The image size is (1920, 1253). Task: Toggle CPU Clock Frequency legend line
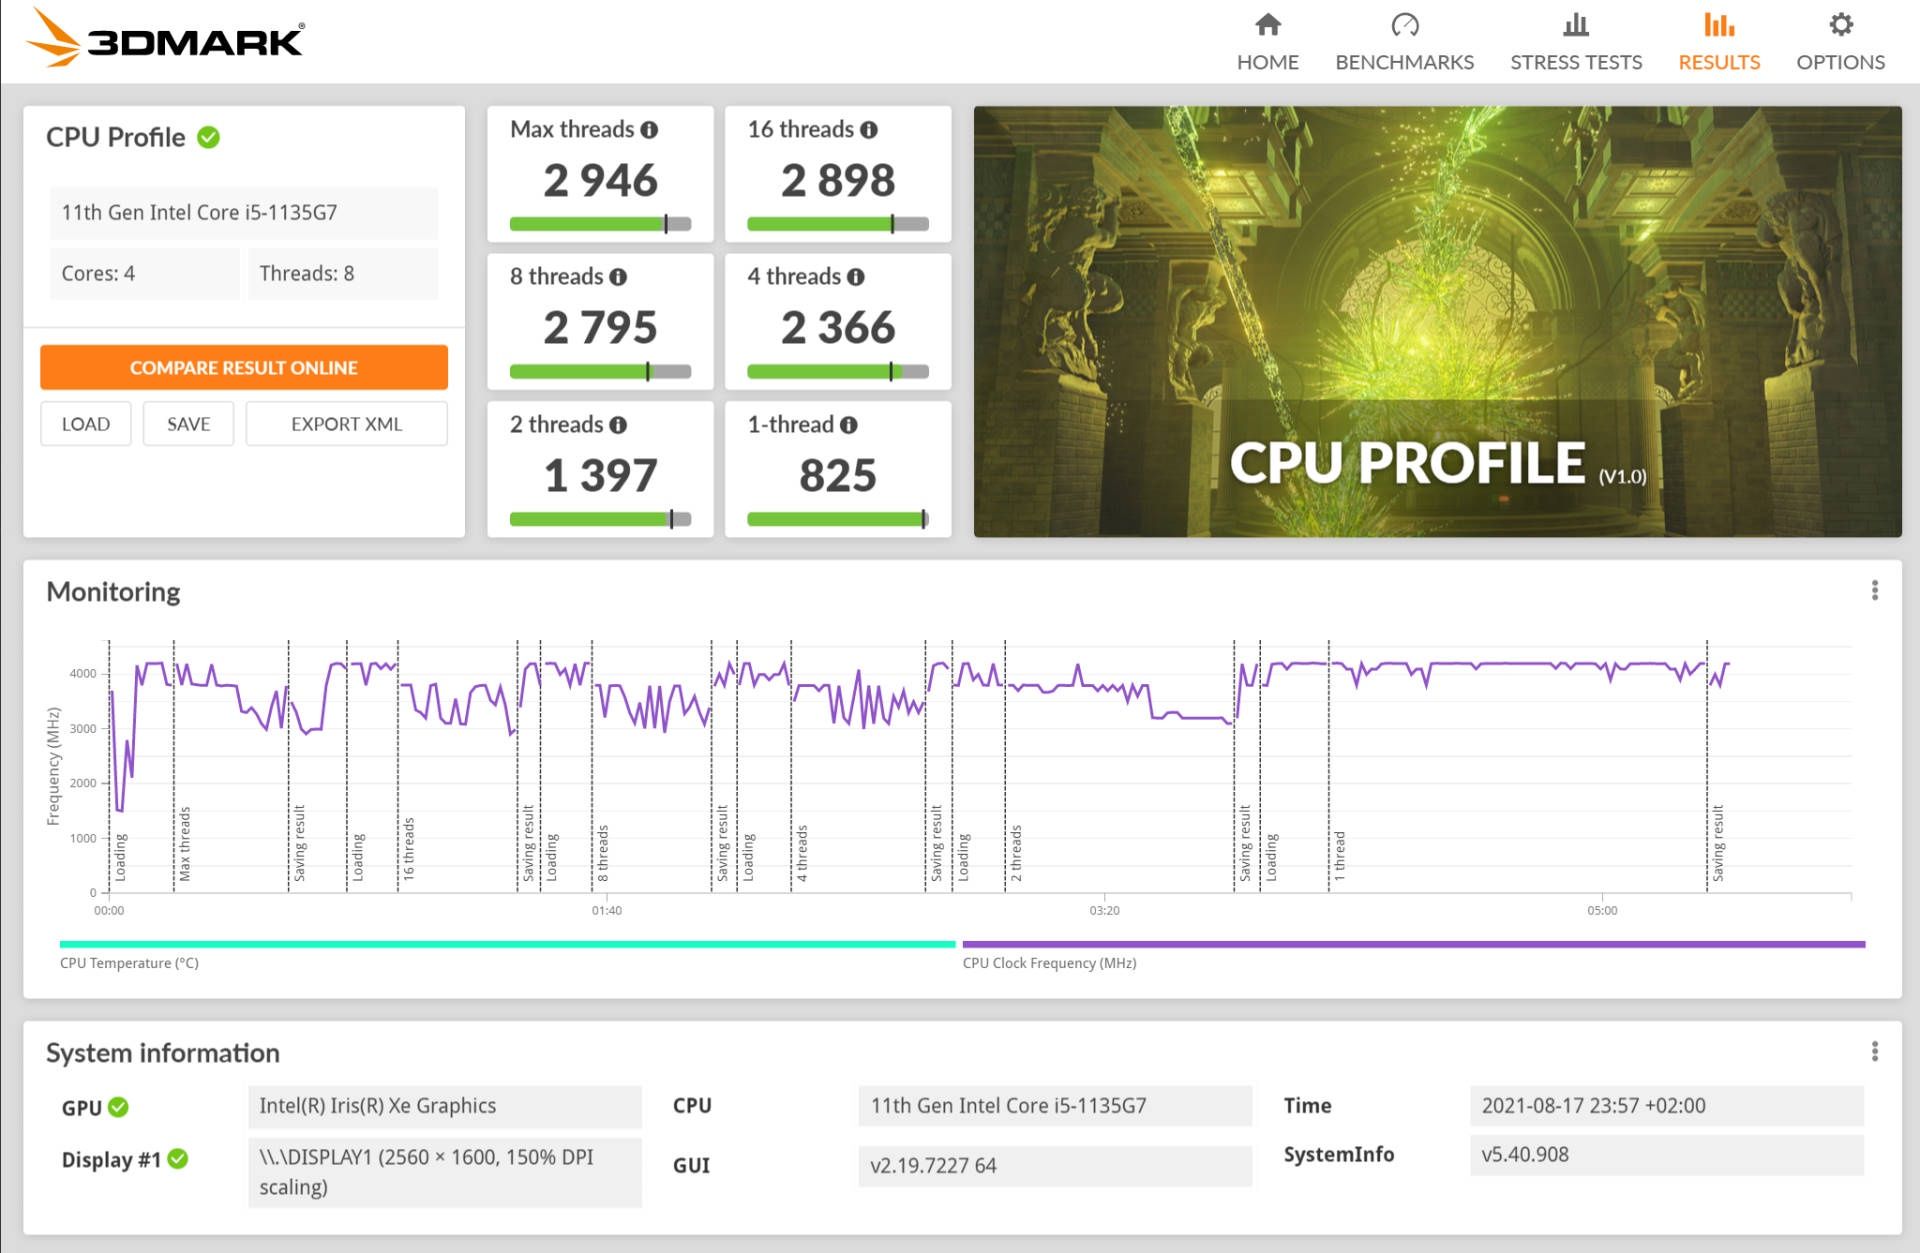pos(1413,944)
